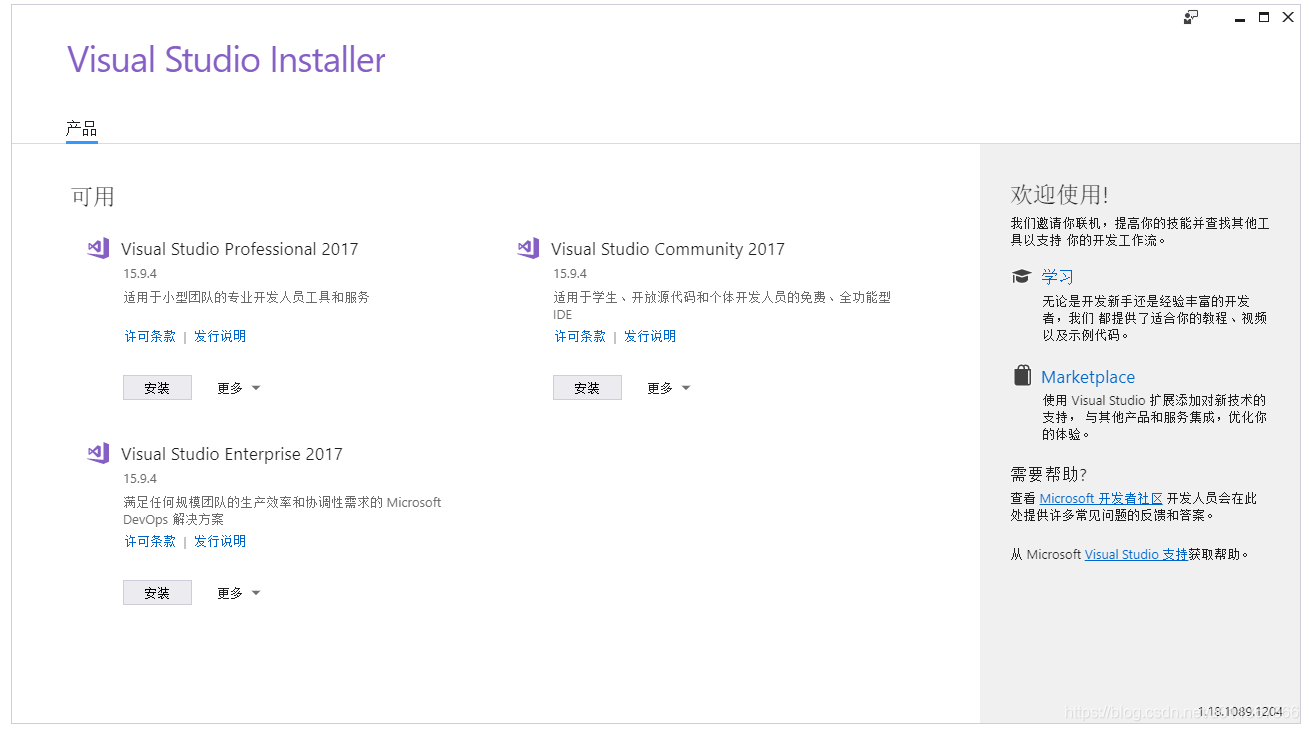Viewport: 1309px width, 731px height.
Task: Open 发行说明 link under Community 2017
Action: click(650, 336)
